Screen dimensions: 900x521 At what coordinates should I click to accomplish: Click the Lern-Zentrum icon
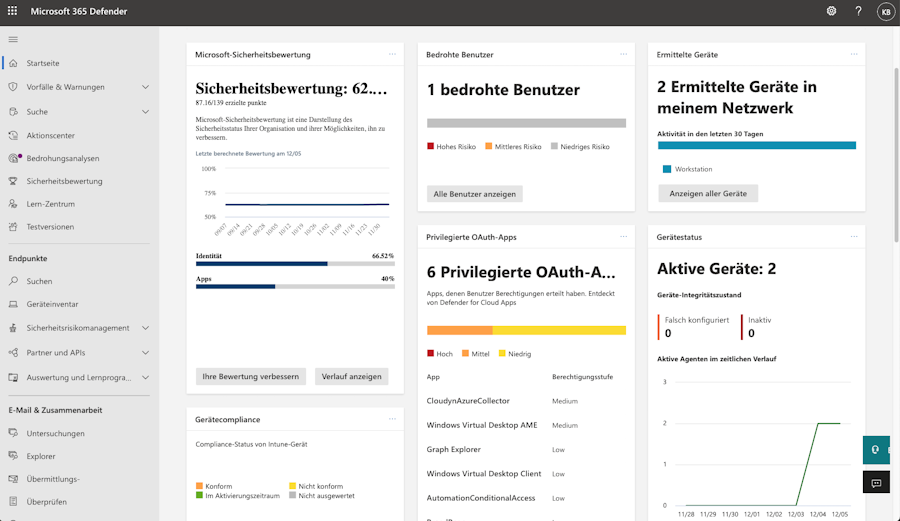point(13,204)
